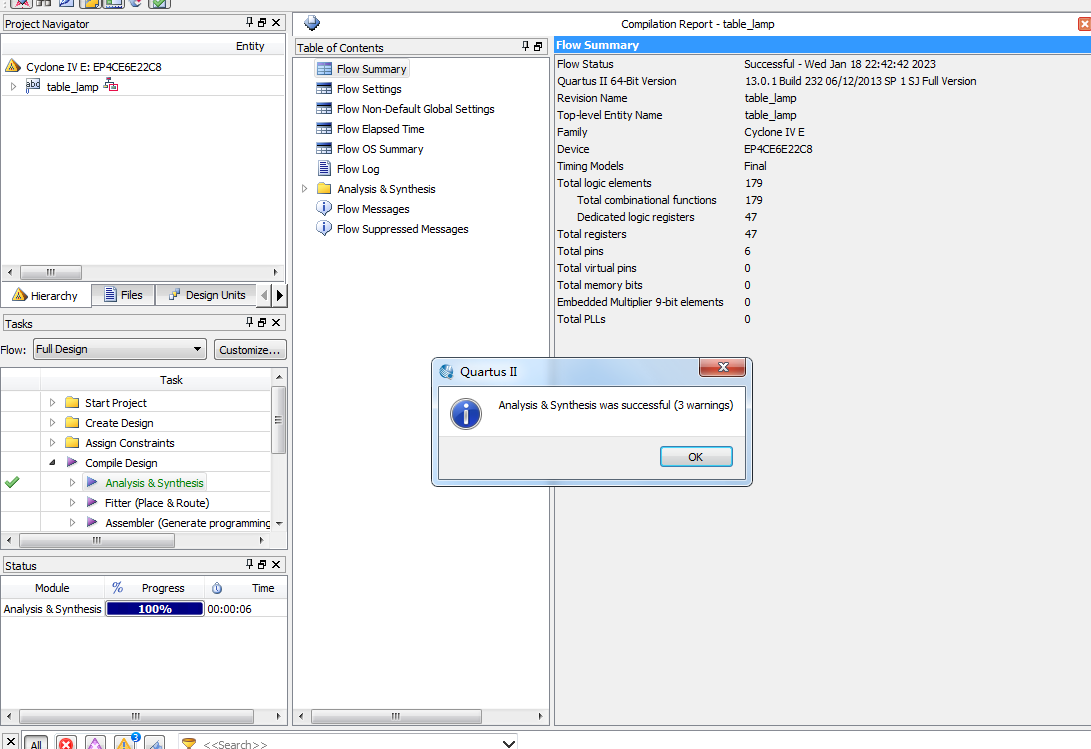Pin the Table of Contents panel
This screenshot has height=749, width=1091.
pos(525,47)
